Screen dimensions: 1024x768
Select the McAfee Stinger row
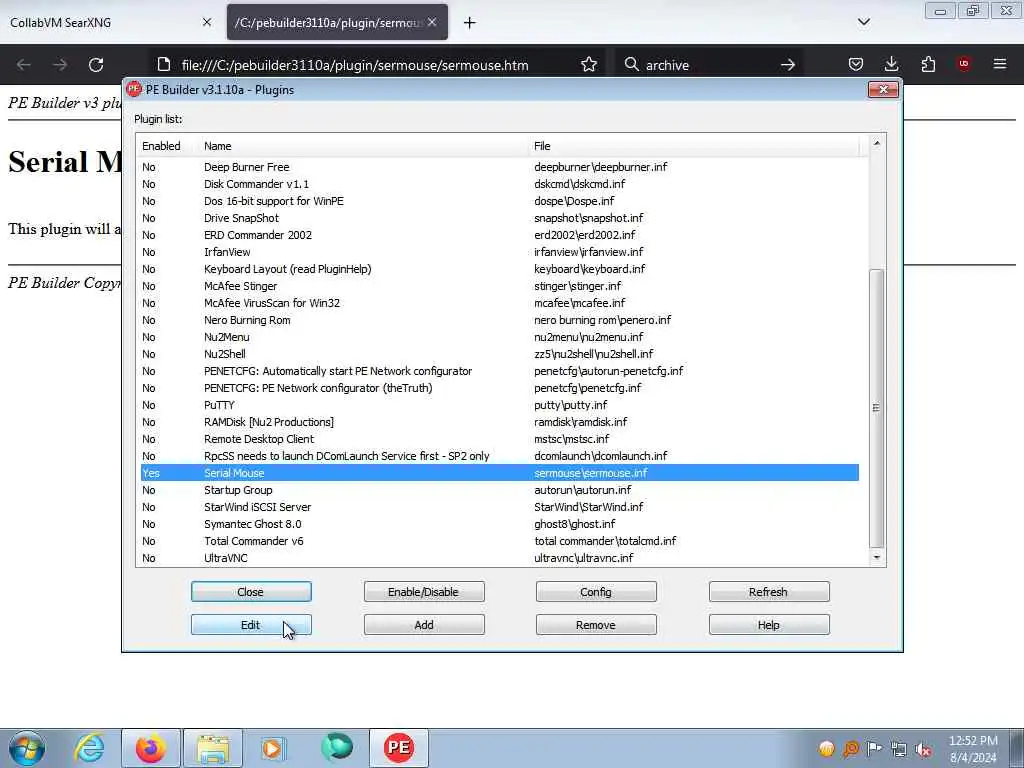point(500,286)
